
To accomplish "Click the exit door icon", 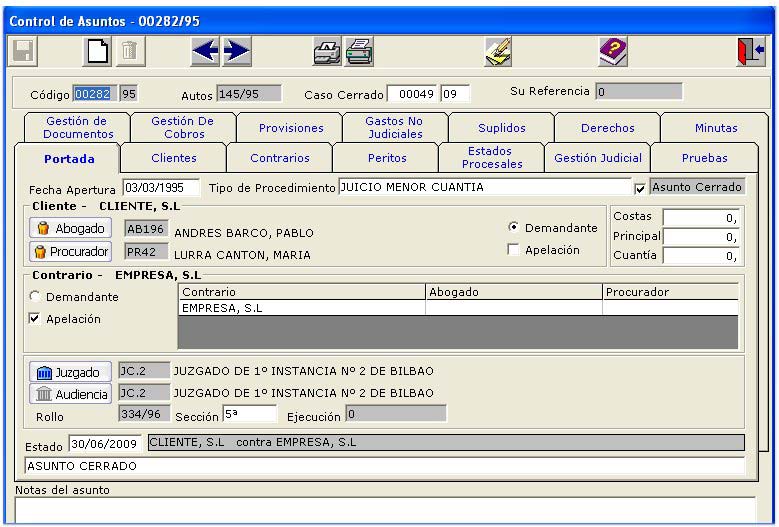I will coord(750,51).
